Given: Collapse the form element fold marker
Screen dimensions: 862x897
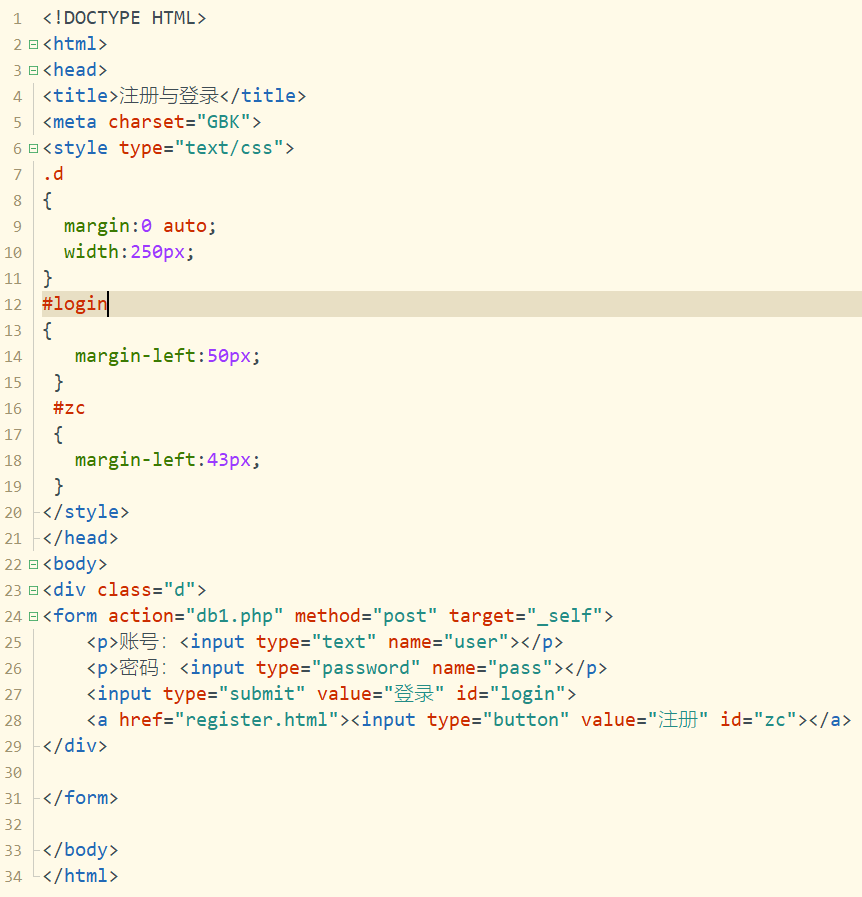Looking at the screenshot, I should (34, 616).
